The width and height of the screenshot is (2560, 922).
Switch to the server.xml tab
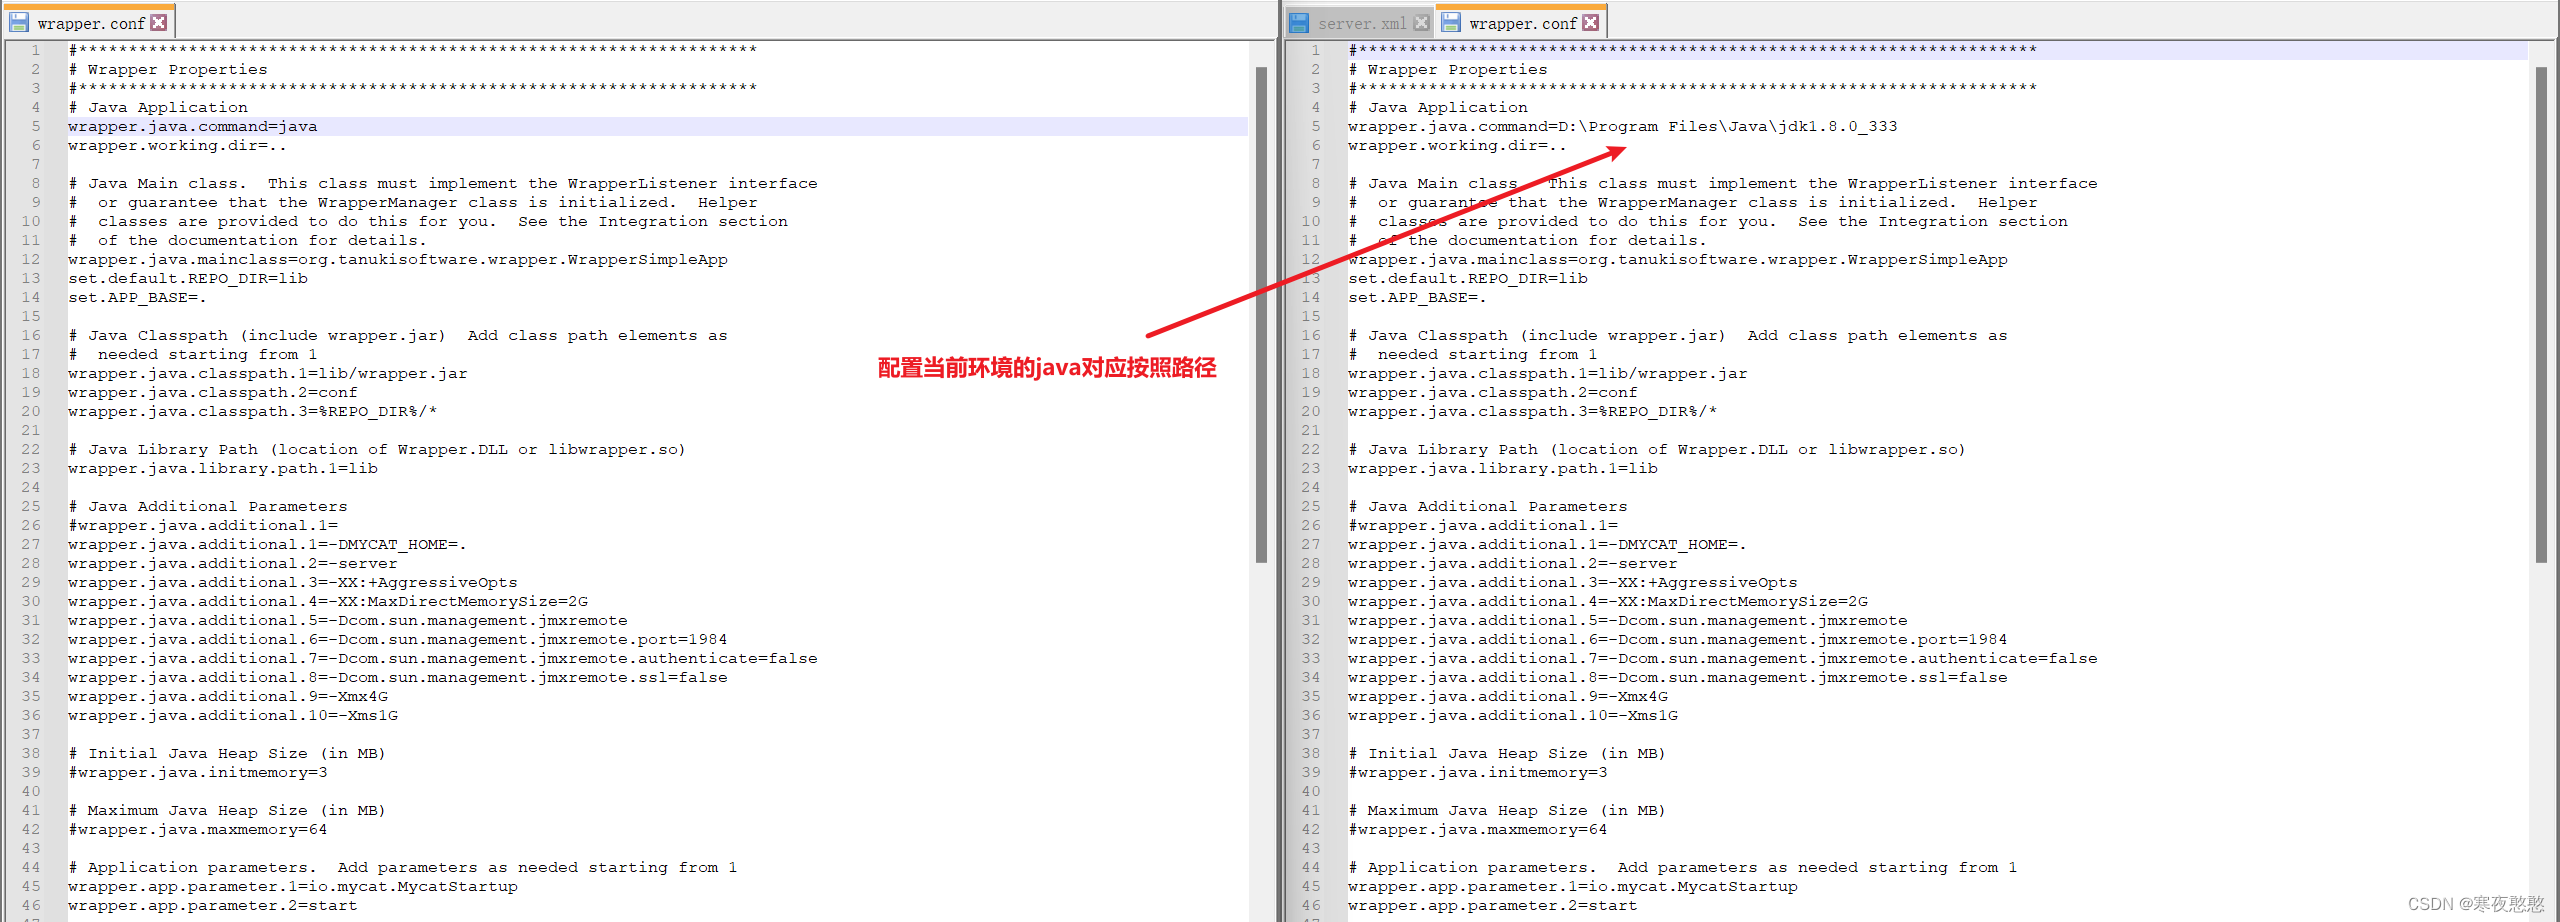coord(1365,21)
